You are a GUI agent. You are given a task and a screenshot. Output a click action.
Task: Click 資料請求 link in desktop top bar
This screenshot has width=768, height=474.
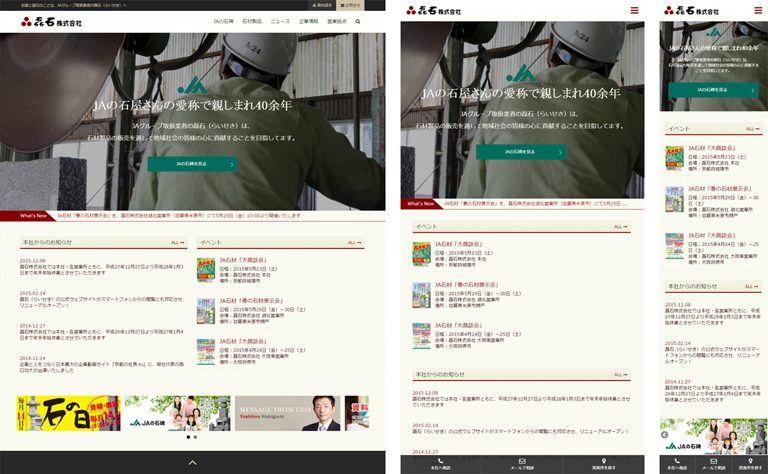[x=322, y=5]
